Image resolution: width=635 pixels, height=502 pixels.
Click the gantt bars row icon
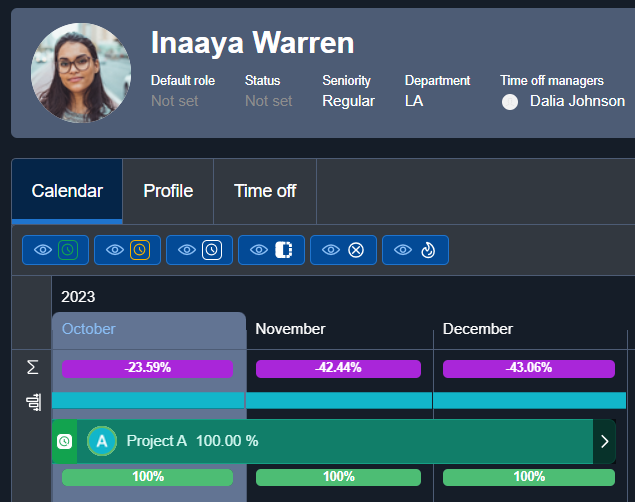point(32,402)
